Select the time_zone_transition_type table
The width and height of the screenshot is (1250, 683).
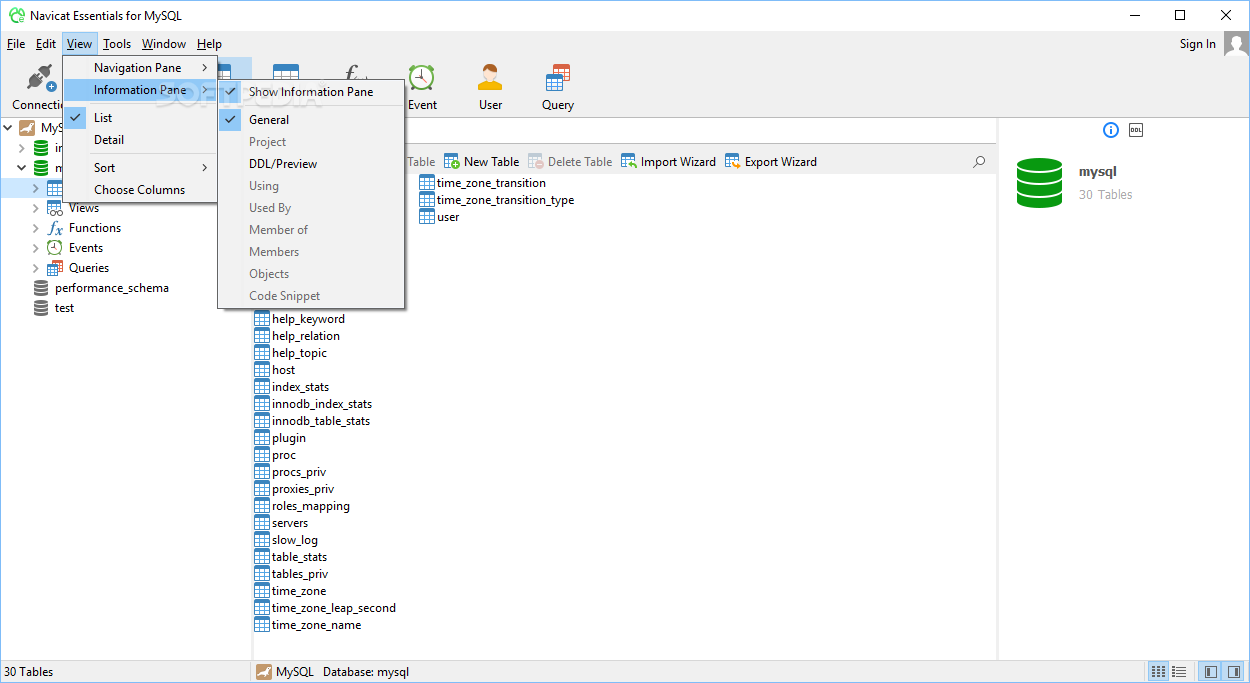pyautogui.click(x=497, y=200)
